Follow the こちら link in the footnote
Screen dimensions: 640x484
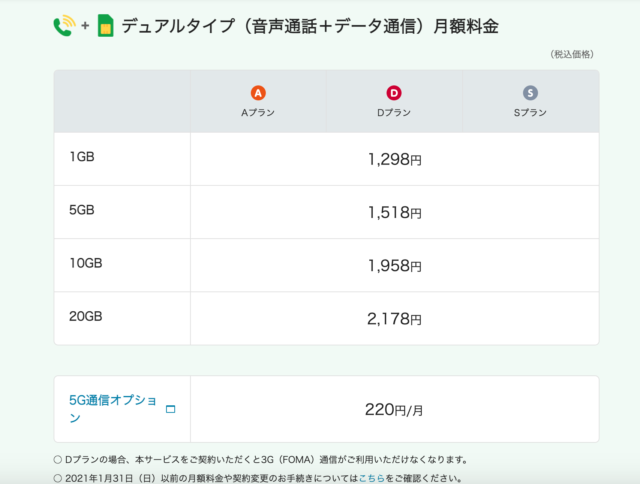[x=372, y=478]
